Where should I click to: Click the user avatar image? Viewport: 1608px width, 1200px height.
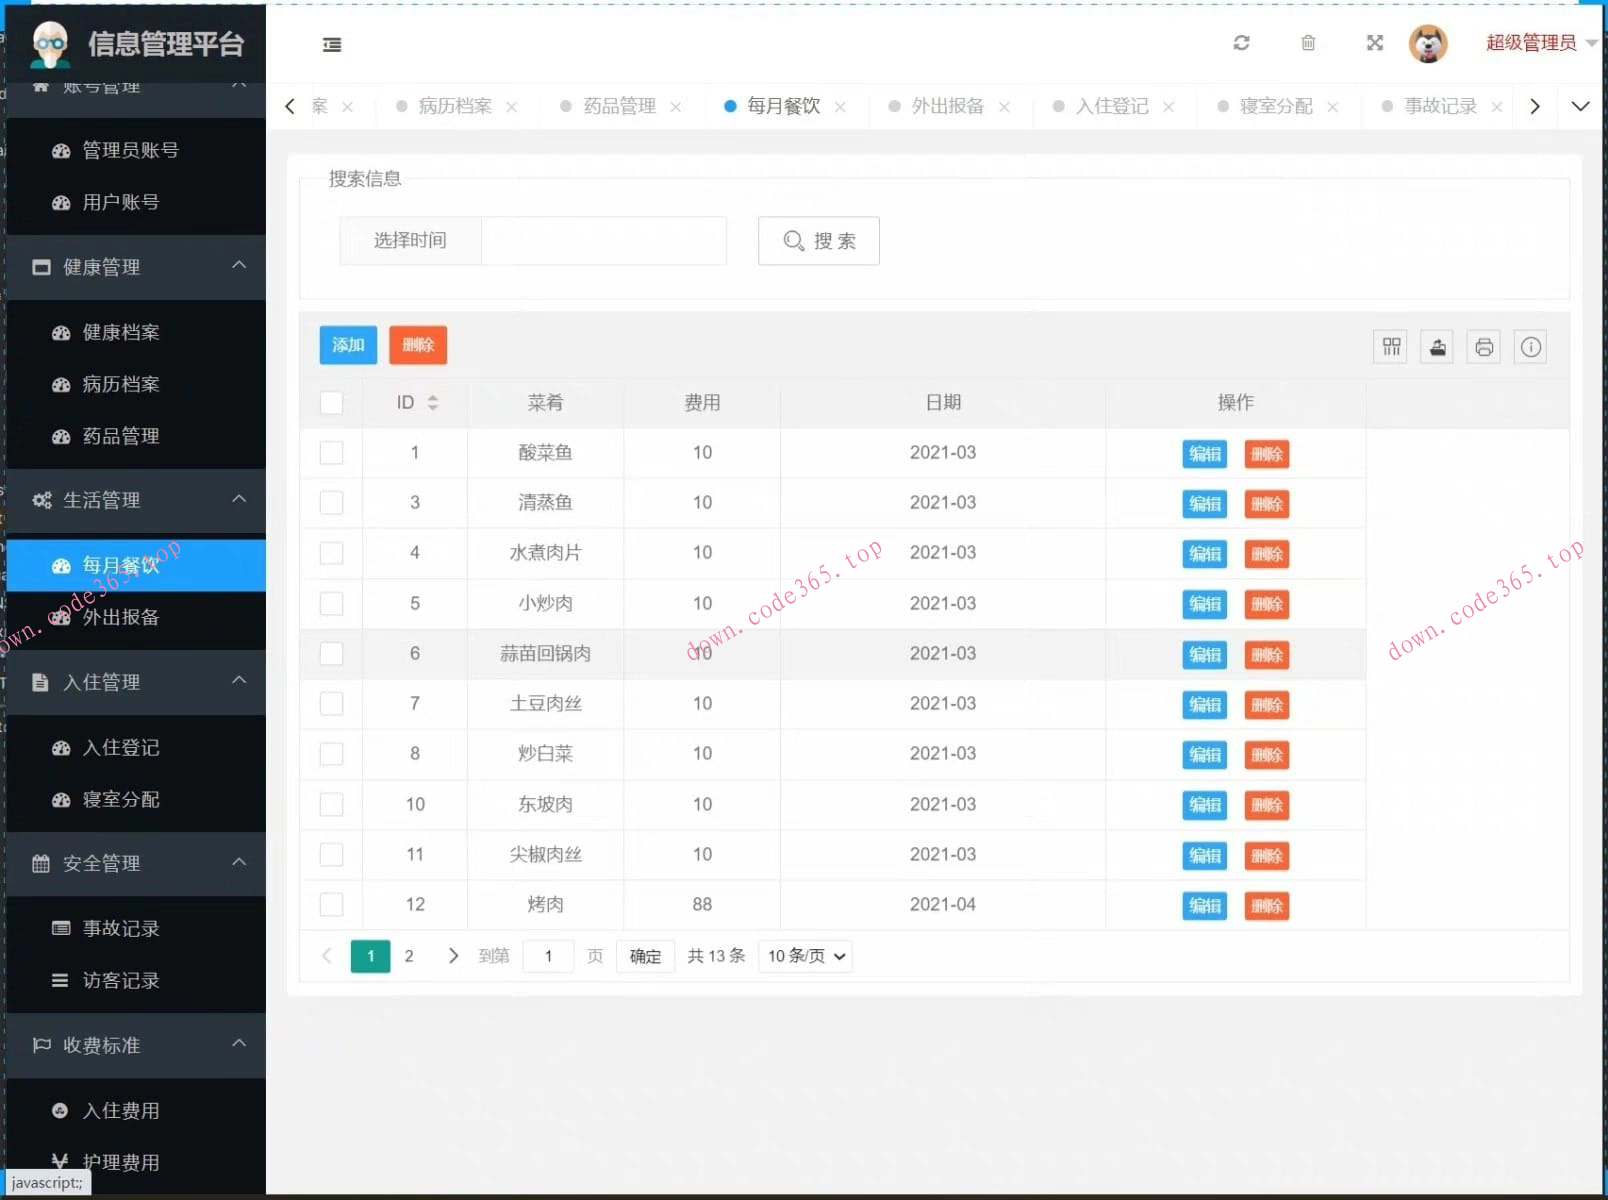(1429, 43)
